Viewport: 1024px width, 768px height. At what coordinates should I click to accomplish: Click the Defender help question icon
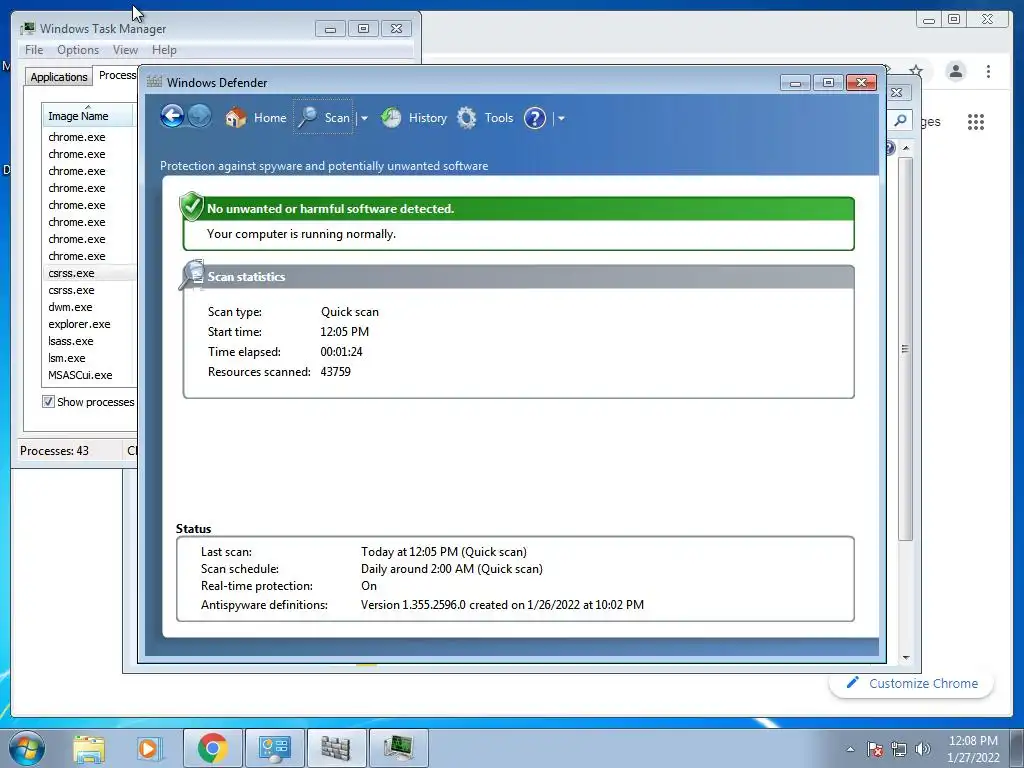(x=535, y=118)
